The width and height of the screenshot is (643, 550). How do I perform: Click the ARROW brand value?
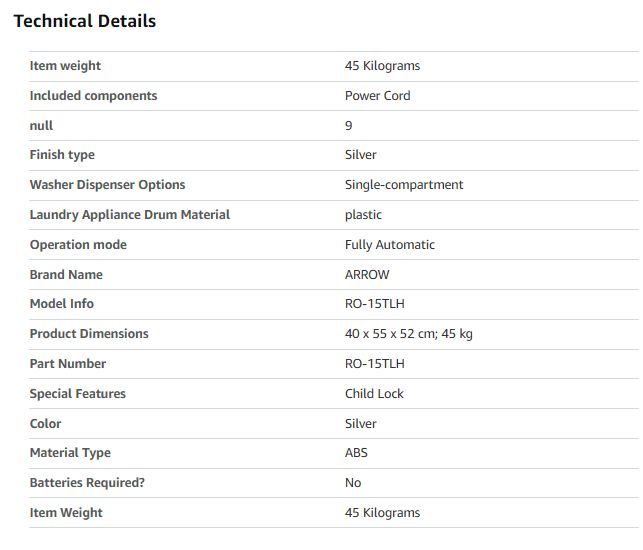tap(367, 275)
